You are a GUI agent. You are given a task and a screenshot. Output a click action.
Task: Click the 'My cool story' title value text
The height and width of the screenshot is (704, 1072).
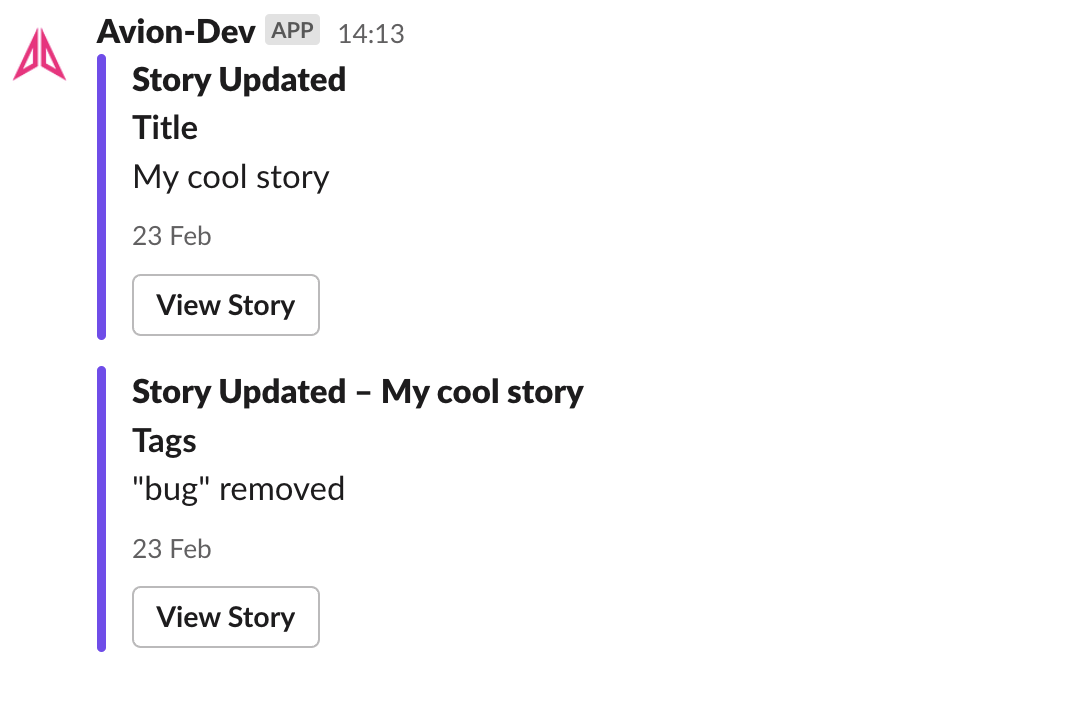(x=231, y=178)
